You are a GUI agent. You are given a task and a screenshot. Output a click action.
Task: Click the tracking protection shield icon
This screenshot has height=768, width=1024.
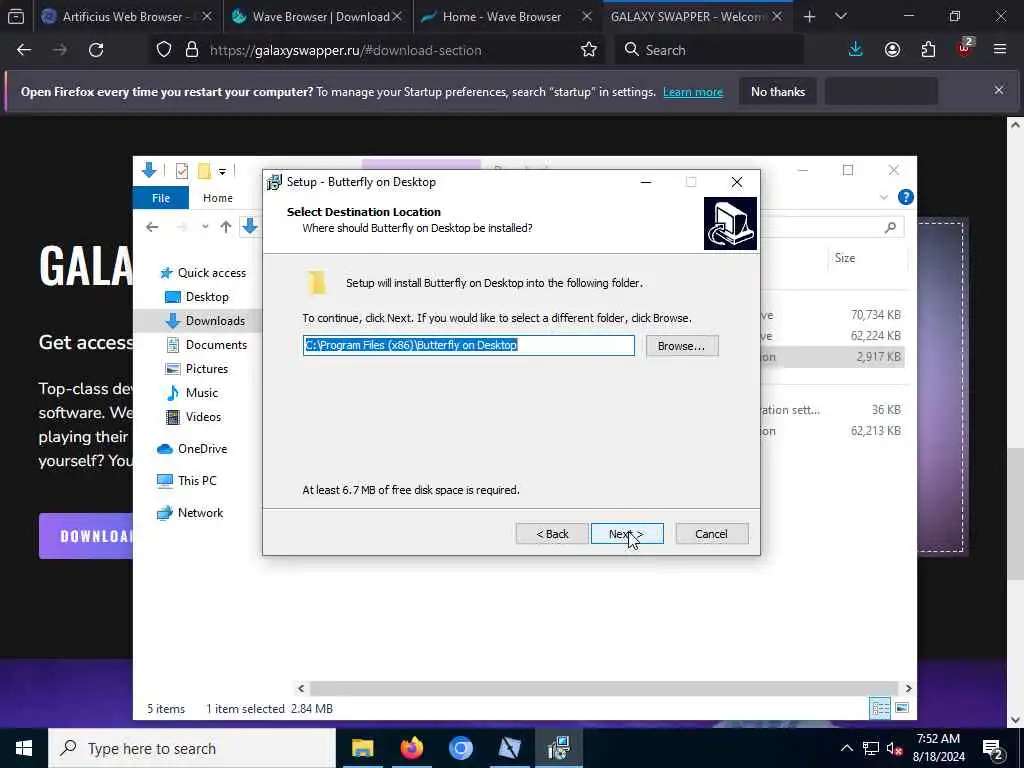[x=164, y=50]
